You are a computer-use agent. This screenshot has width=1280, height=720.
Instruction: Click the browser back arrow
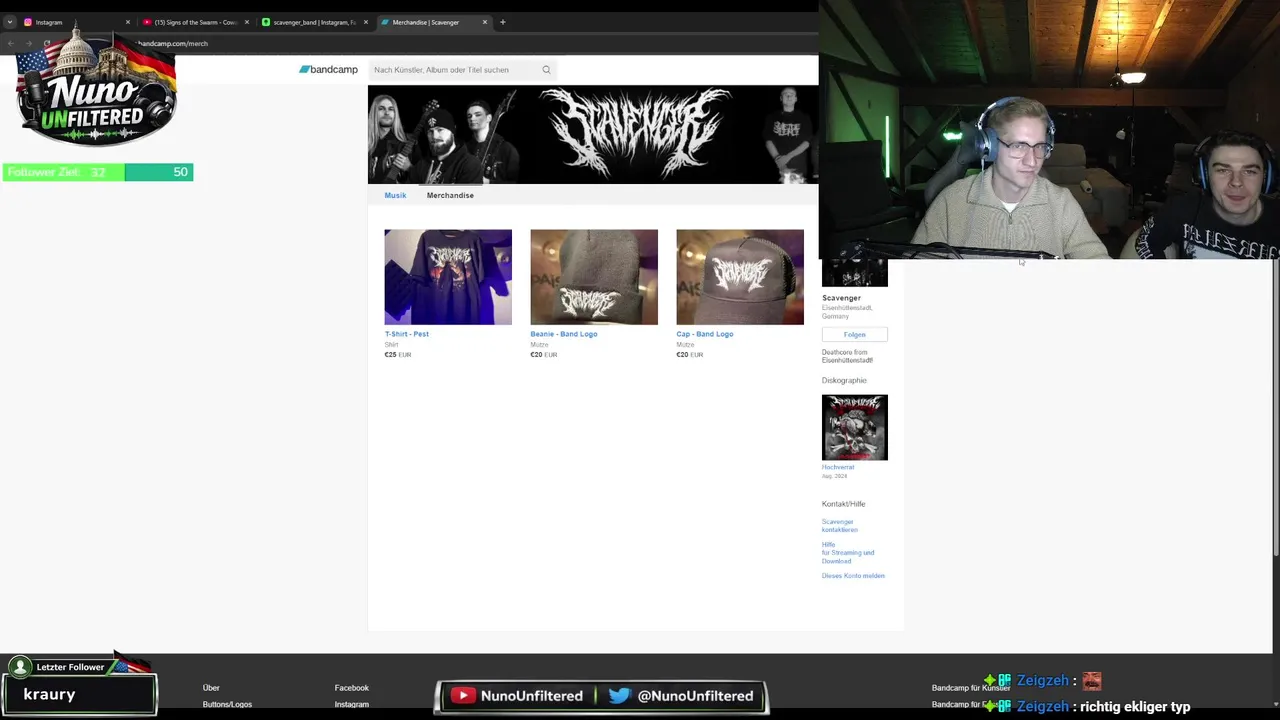(x=11, y=44)
